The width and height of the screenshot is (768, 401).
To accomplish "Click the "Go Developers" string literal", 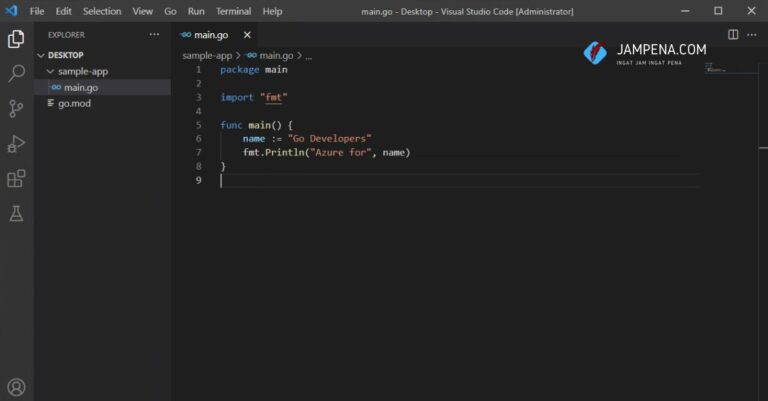I will click(330, 139).
